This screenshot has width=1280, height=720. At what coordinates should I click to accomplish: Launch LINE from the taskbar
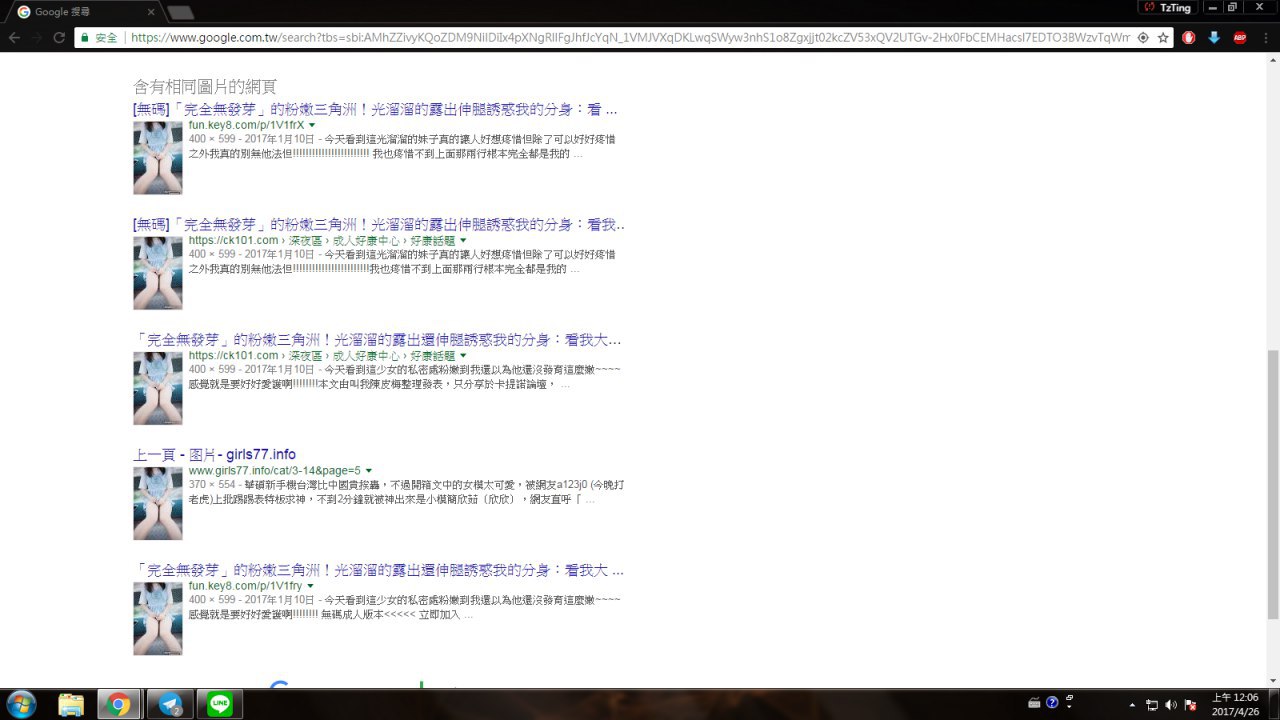tap(220, 704)
